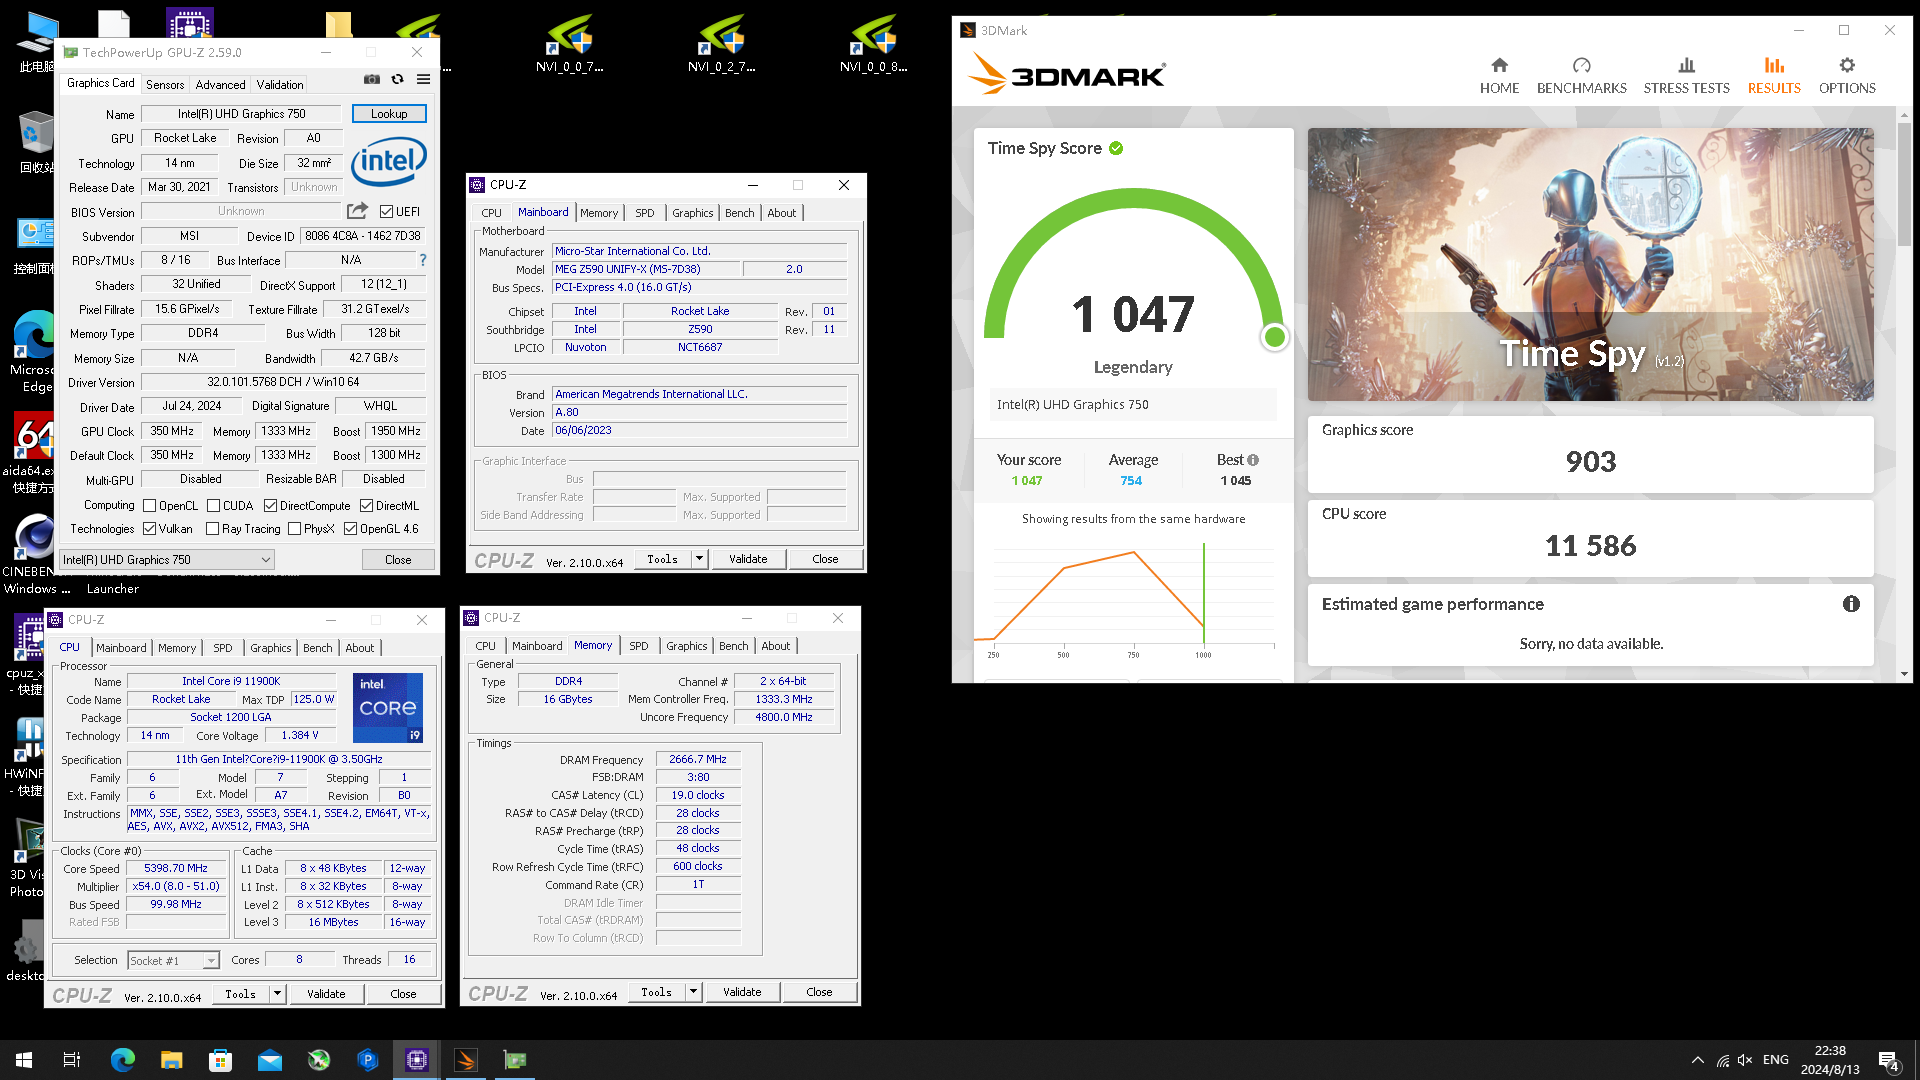Open the aida64 desktop shortcut

coord(34,453)
